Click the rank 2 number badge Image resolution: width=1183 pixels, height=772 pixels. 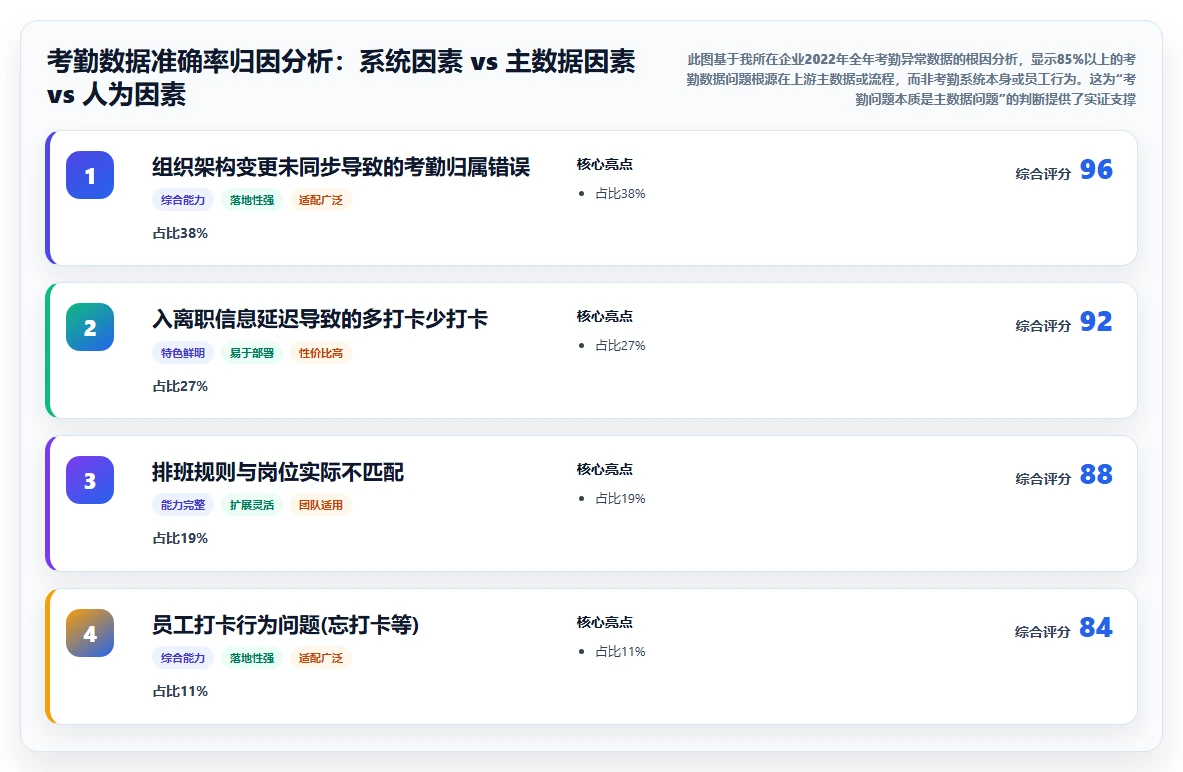(90, 328)
